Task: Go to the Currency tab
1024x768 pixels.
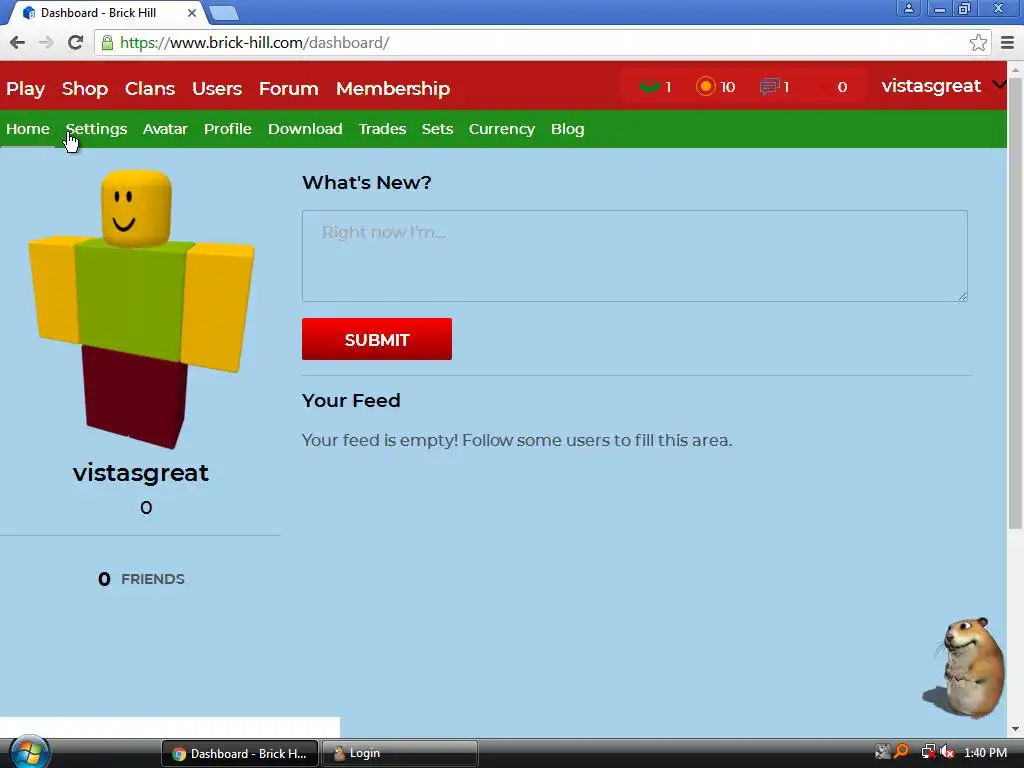Action: pyautogui.click(x=502, y=129)
